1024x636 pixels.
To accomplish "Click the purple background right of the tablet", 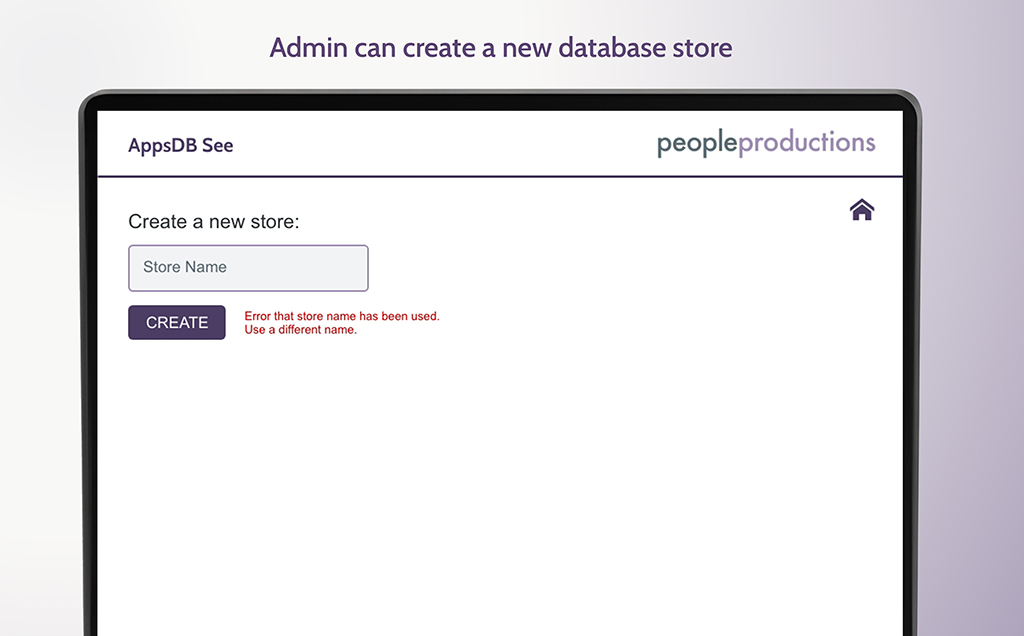I will click(972, 400).
